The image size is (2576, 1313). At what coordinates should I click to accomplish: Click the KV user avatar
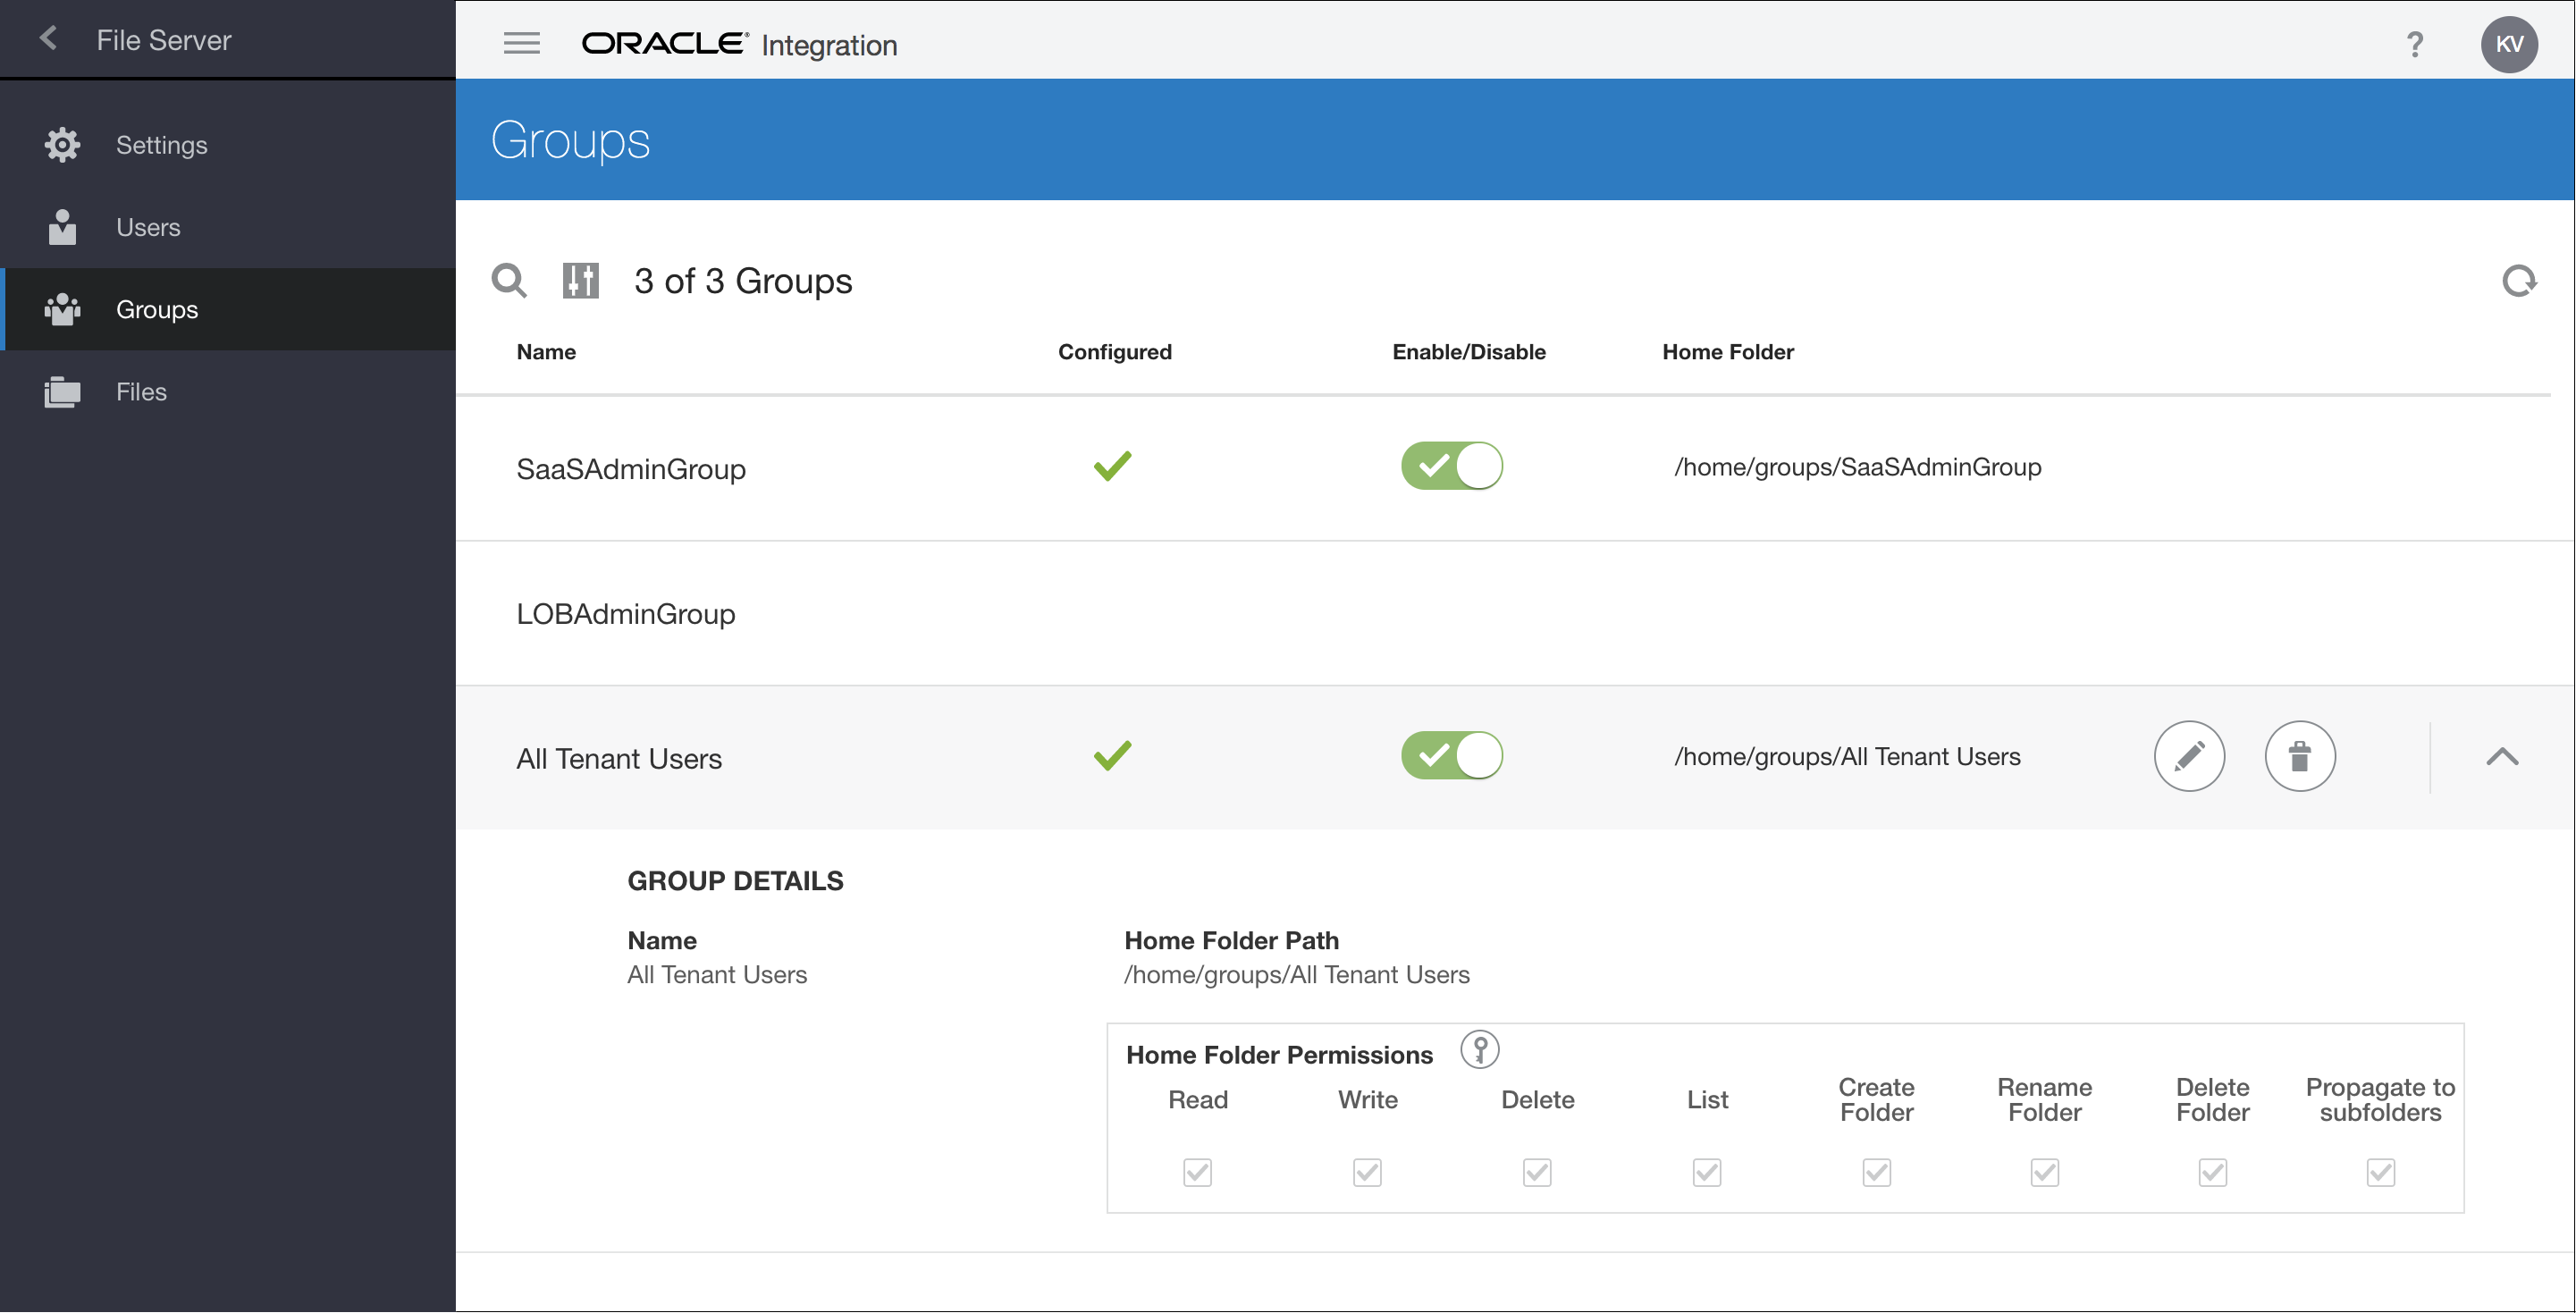[2508, 44]
